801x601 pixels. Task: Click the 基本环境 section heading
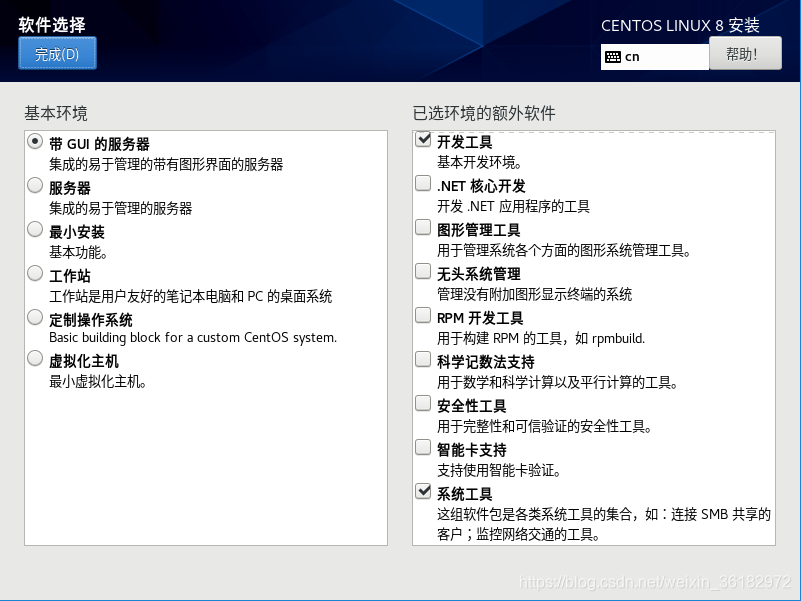(x=56, y=113)
